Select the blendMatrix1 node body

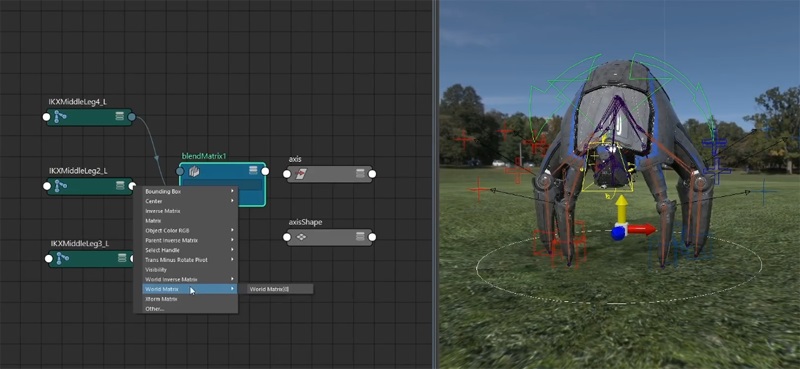(222, 185)
